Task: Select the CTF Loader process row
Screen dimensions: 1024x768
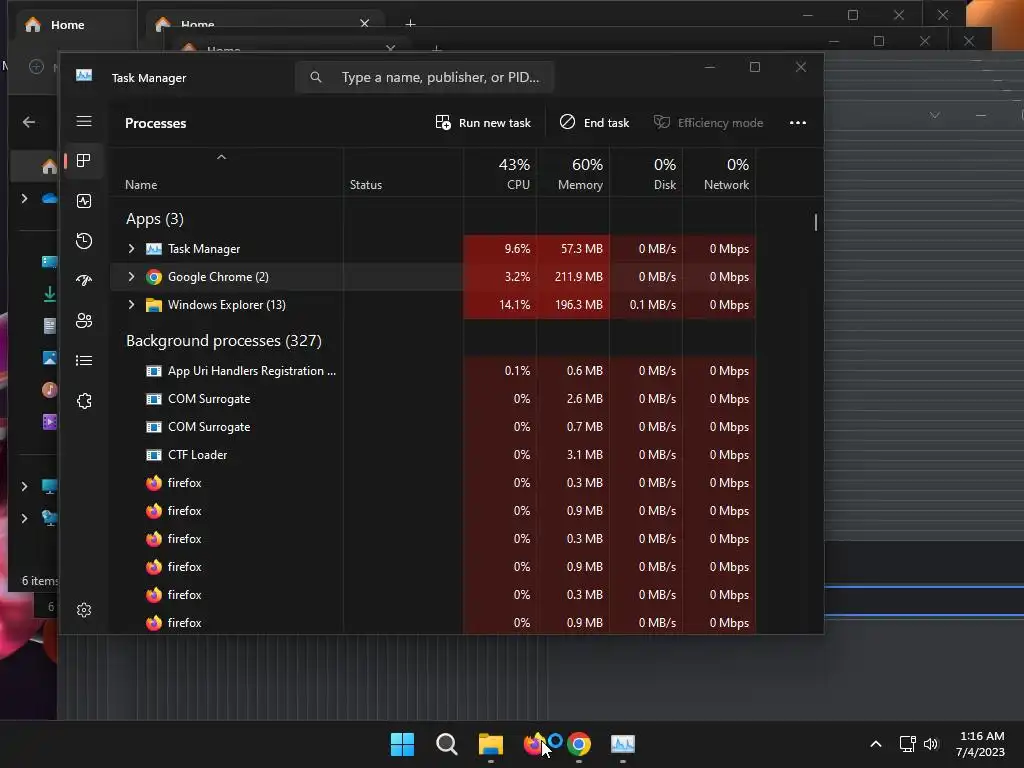Action: click(433, 455)
